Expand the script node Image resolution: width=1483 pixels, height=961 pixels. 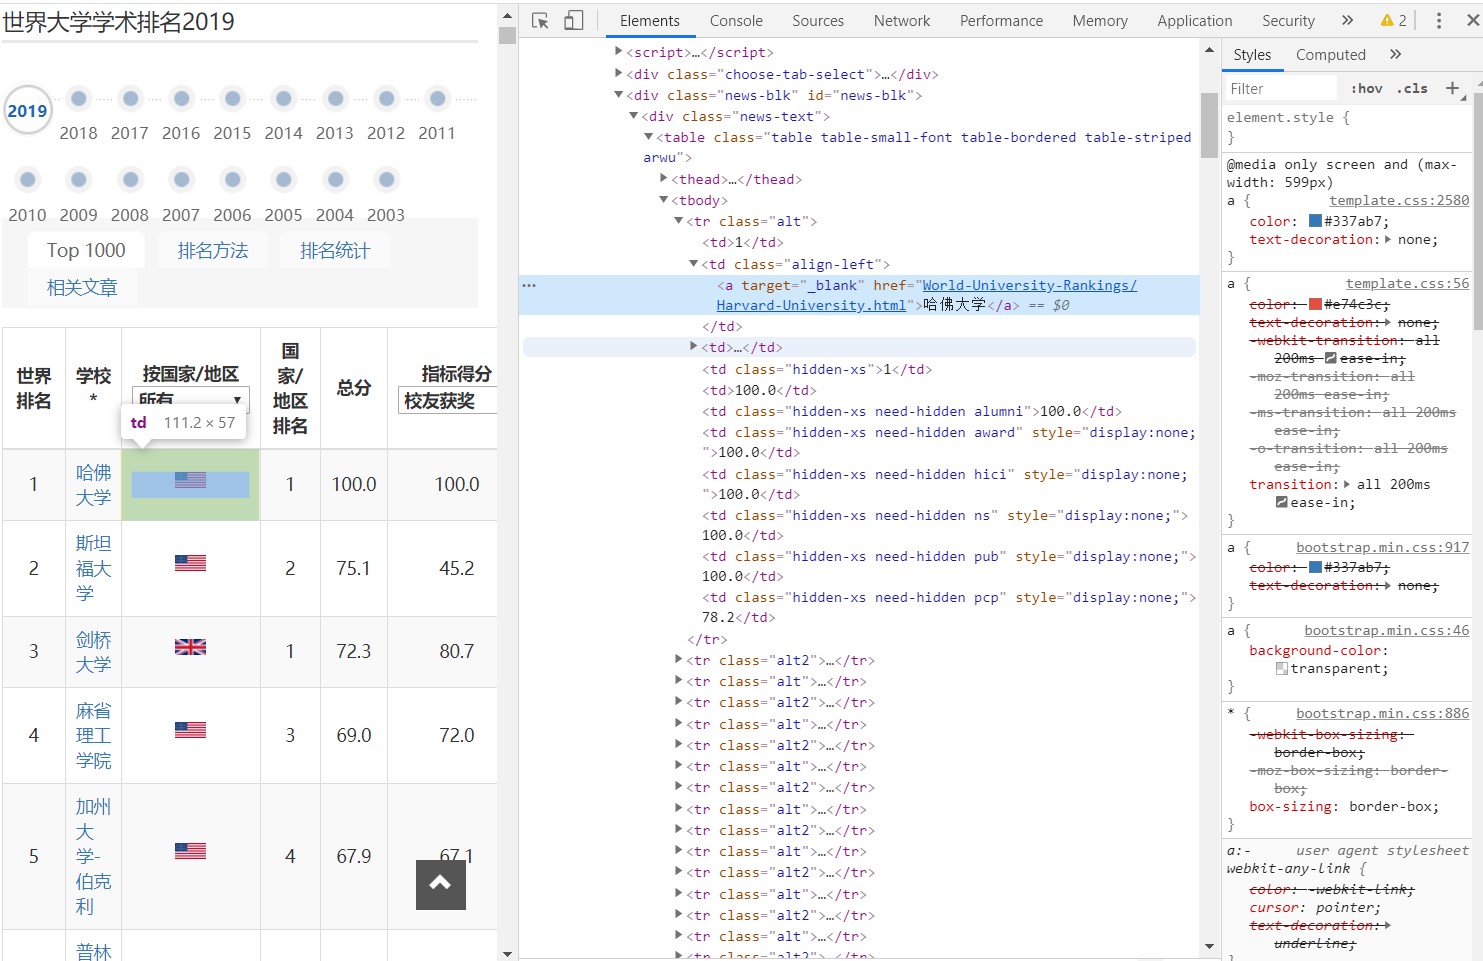(618, 51)
